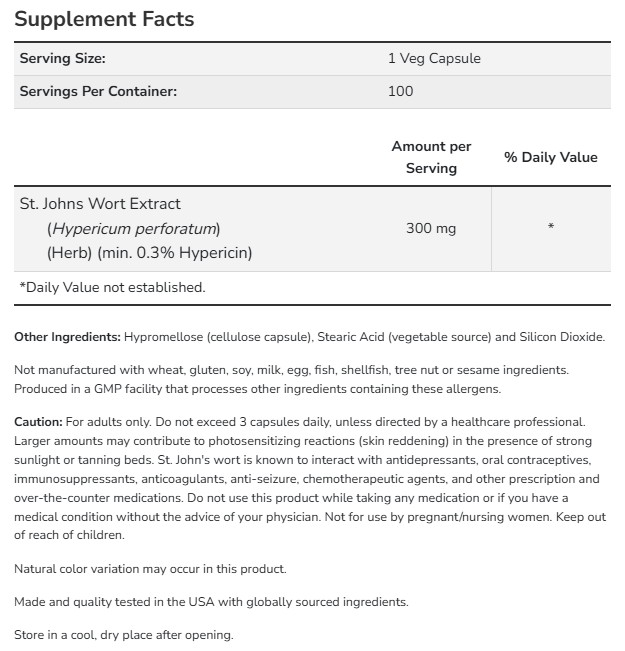Click the 300 mg amount
The width and height of the screenshot is (625, 651).
point(431,228)
